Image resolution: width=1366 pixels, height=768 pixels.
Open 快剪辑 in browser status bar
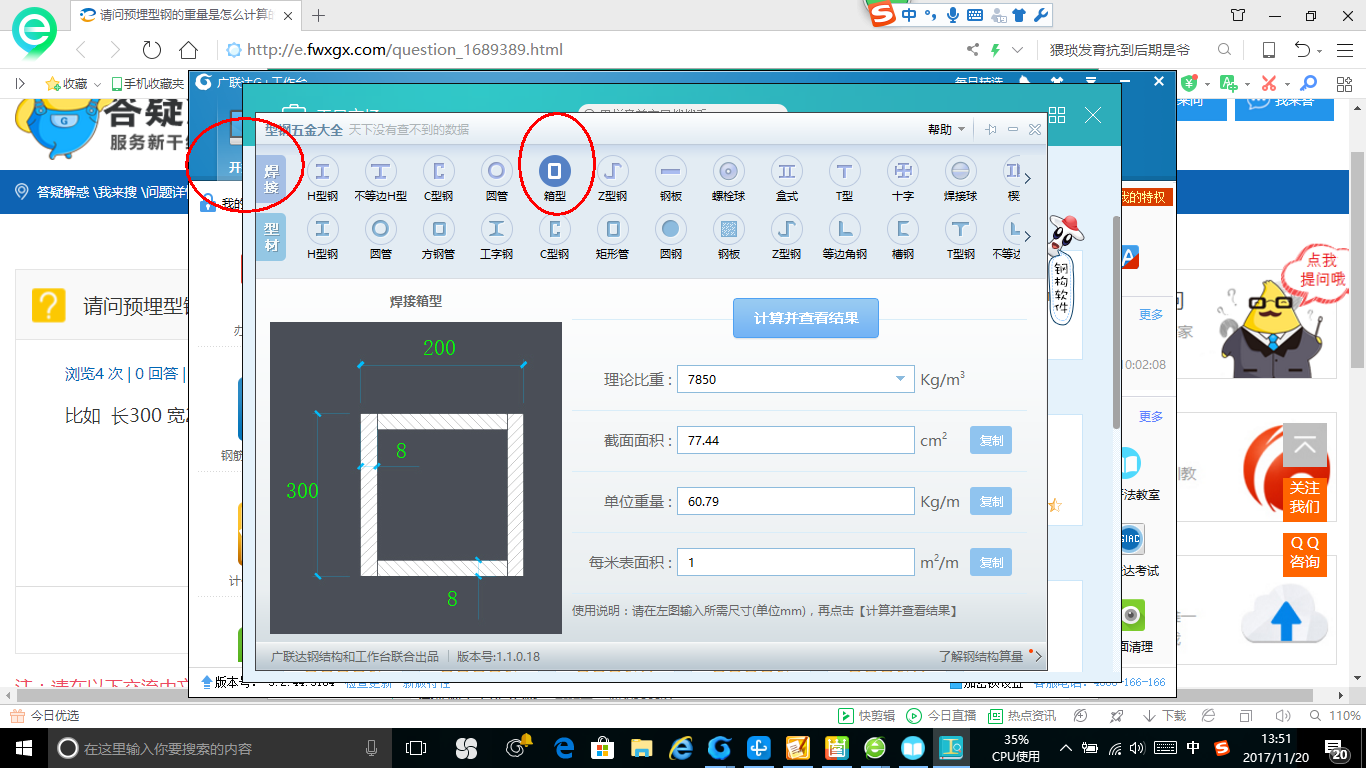coord(866,716)
